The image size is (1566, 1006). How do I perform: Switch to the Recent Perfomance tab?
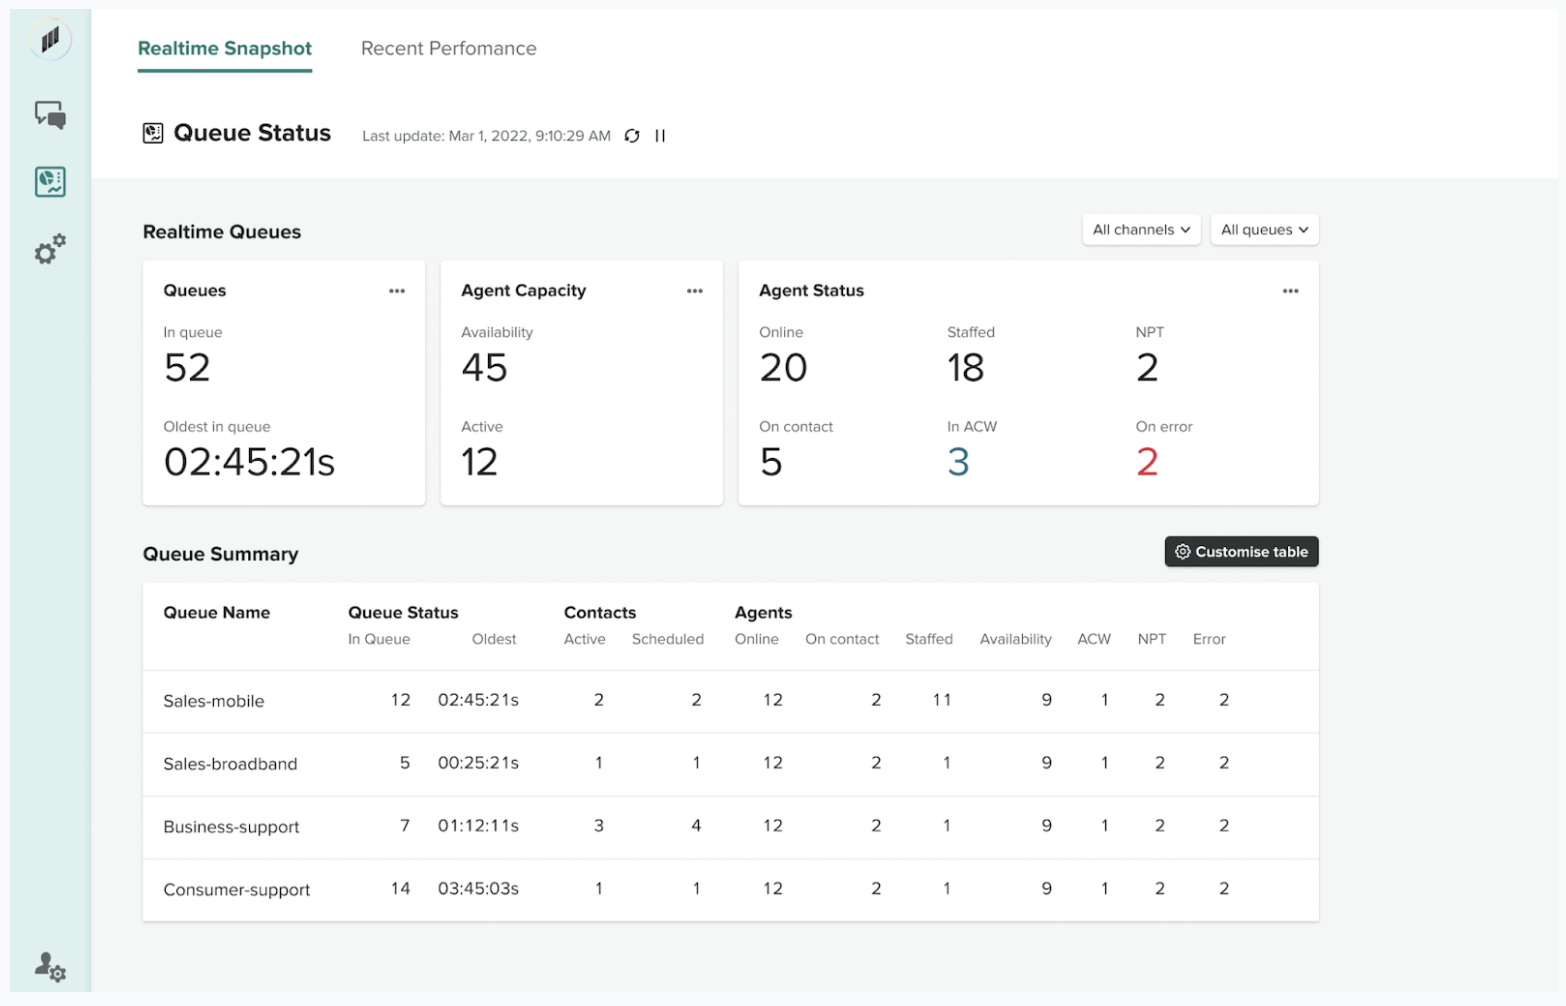[x=449, y=49]
